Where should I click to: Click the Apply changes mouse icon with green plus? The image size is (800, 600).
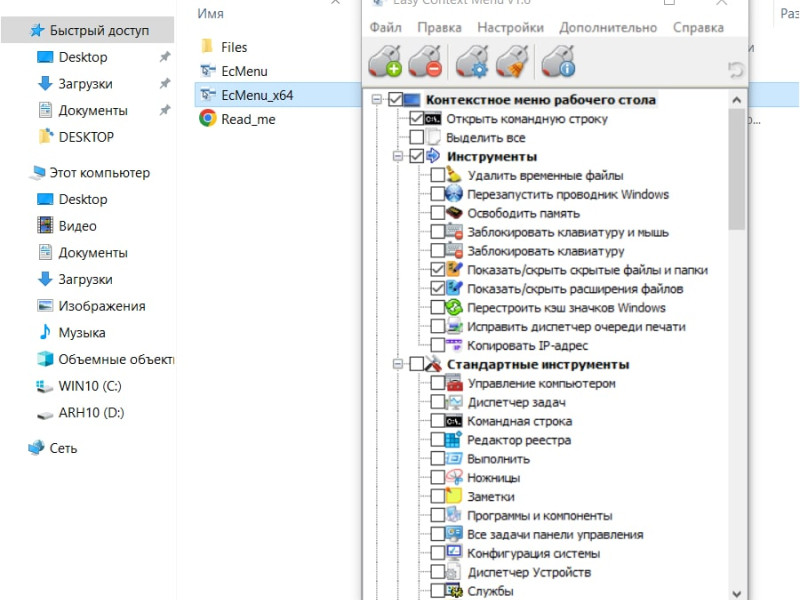[385, 61]
